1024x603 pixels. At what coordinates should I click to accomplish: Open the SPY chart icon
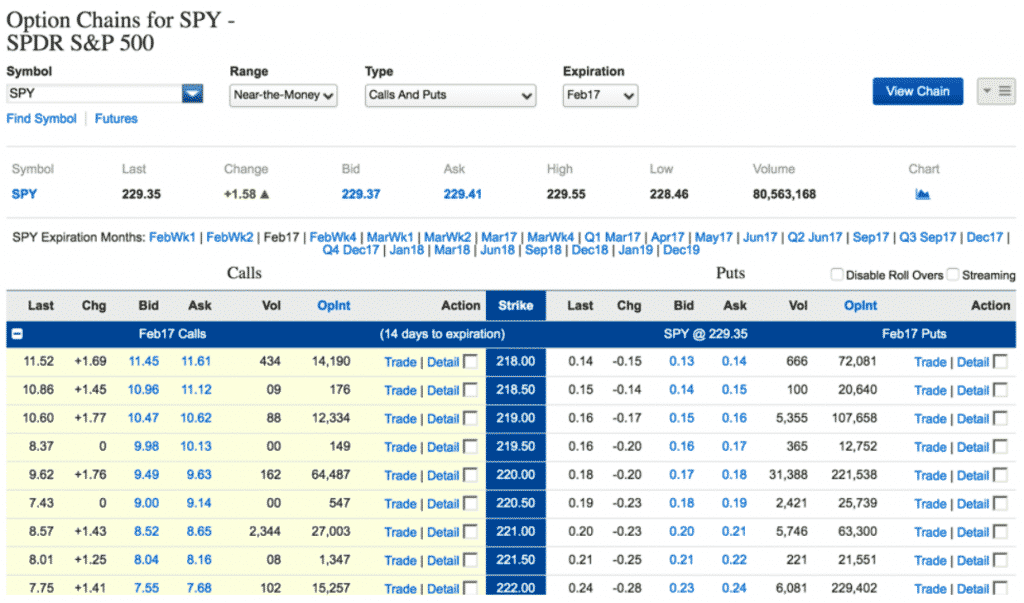[x=922, y=194]
